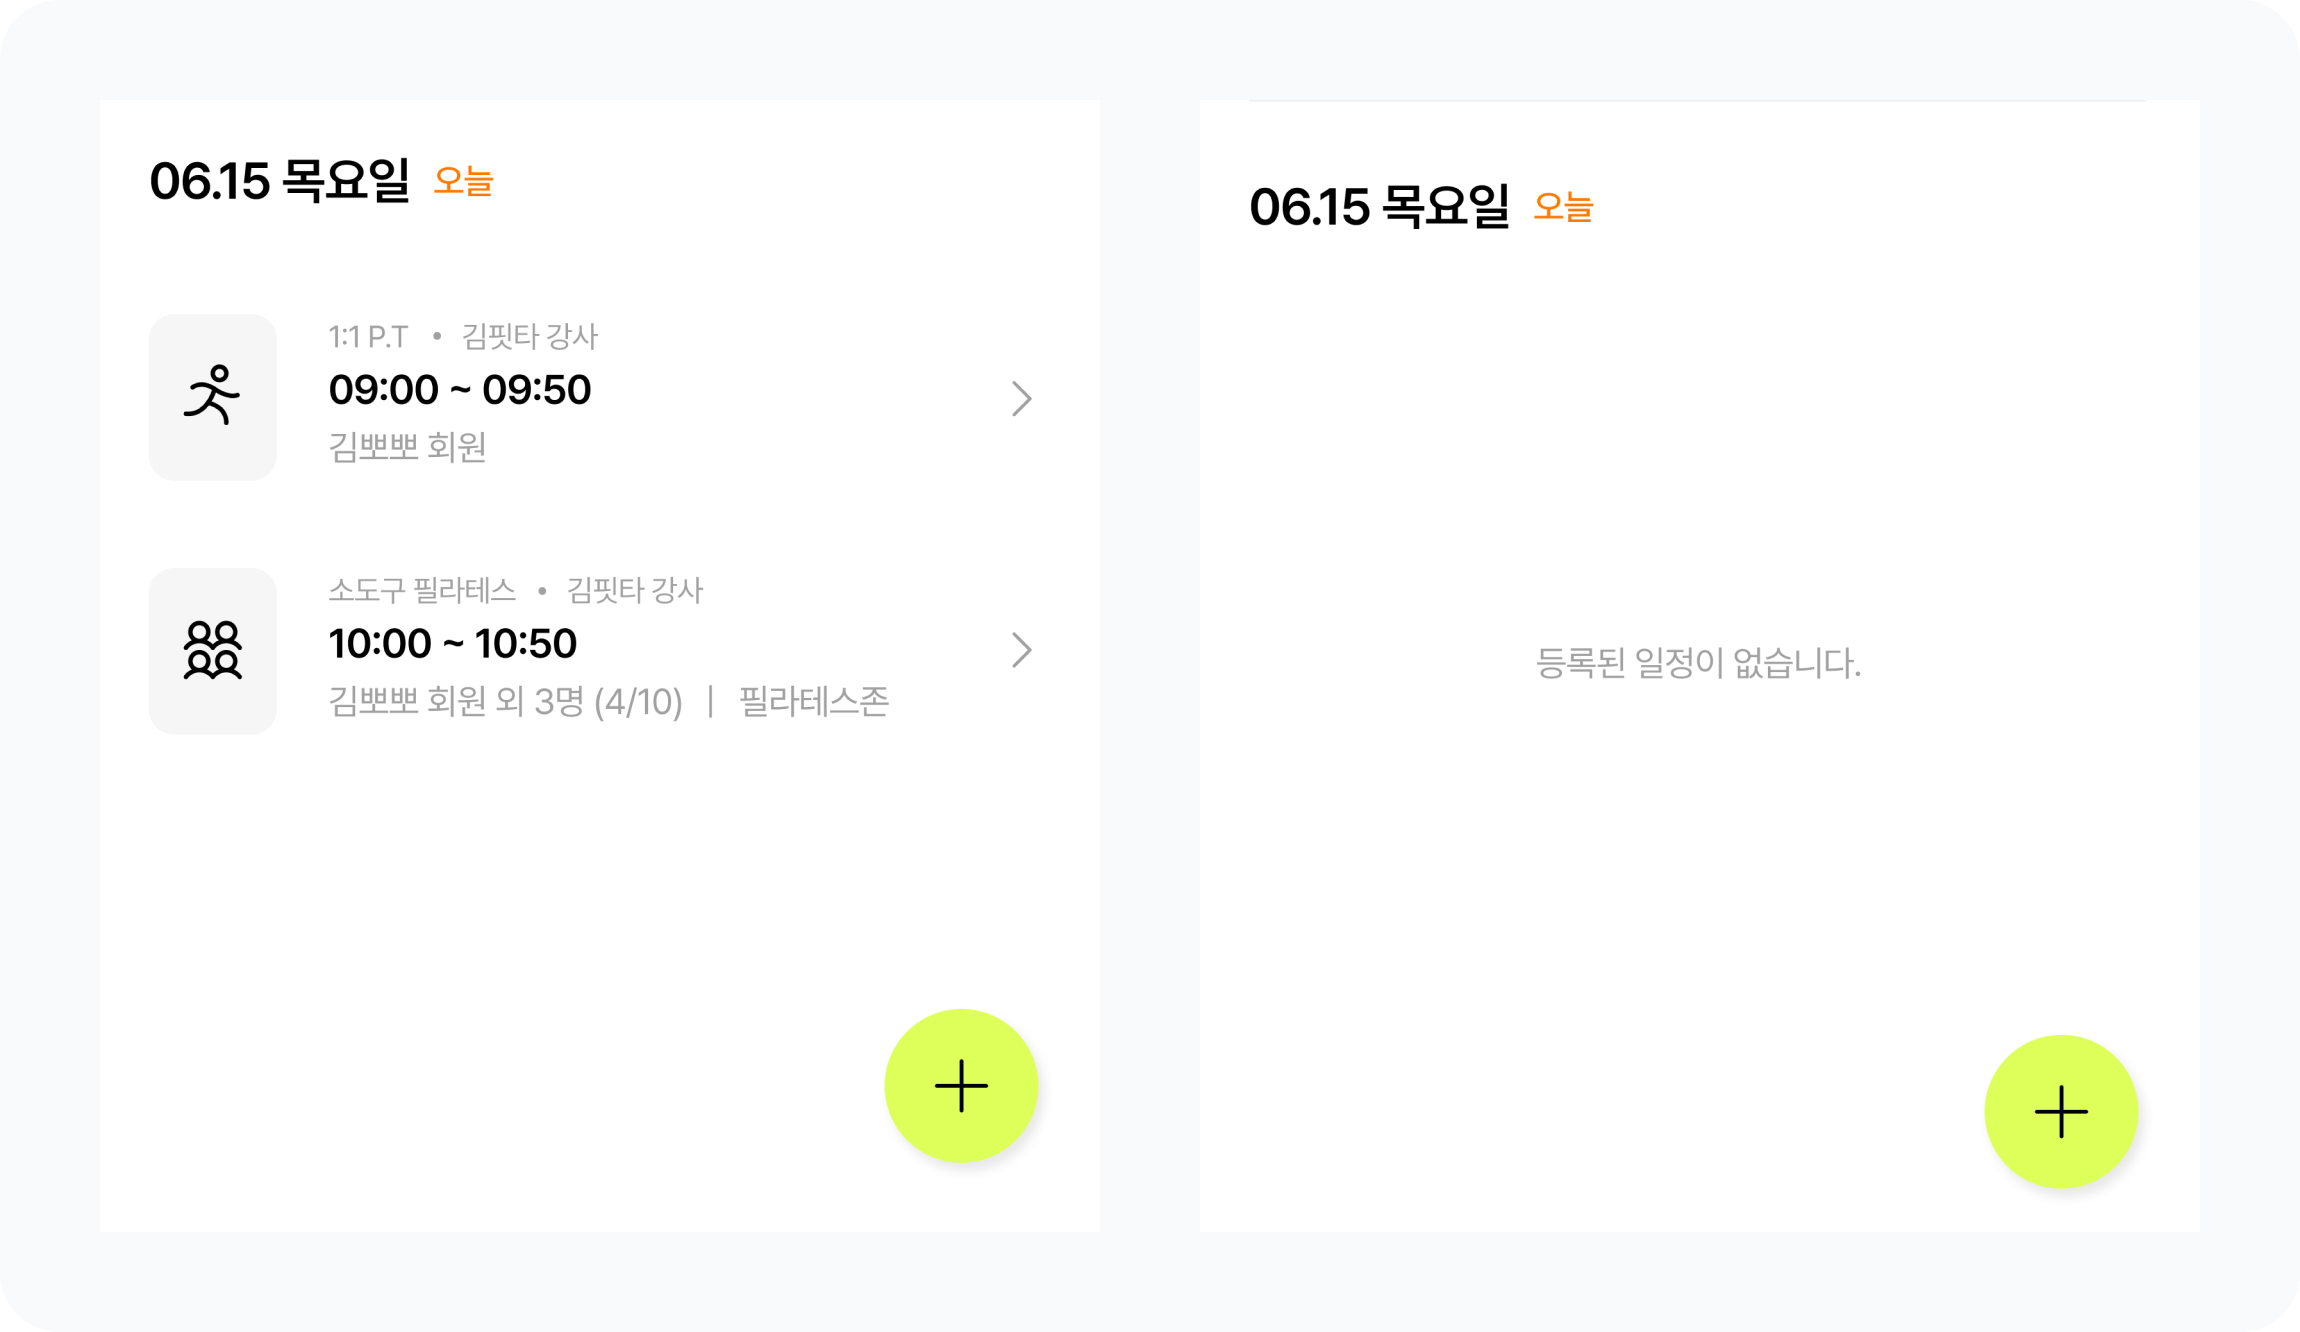Open the 09:00 ~ 09:50 session chevron
The height and width of the screenshot is (1332, 2300).
[1021, 398]
